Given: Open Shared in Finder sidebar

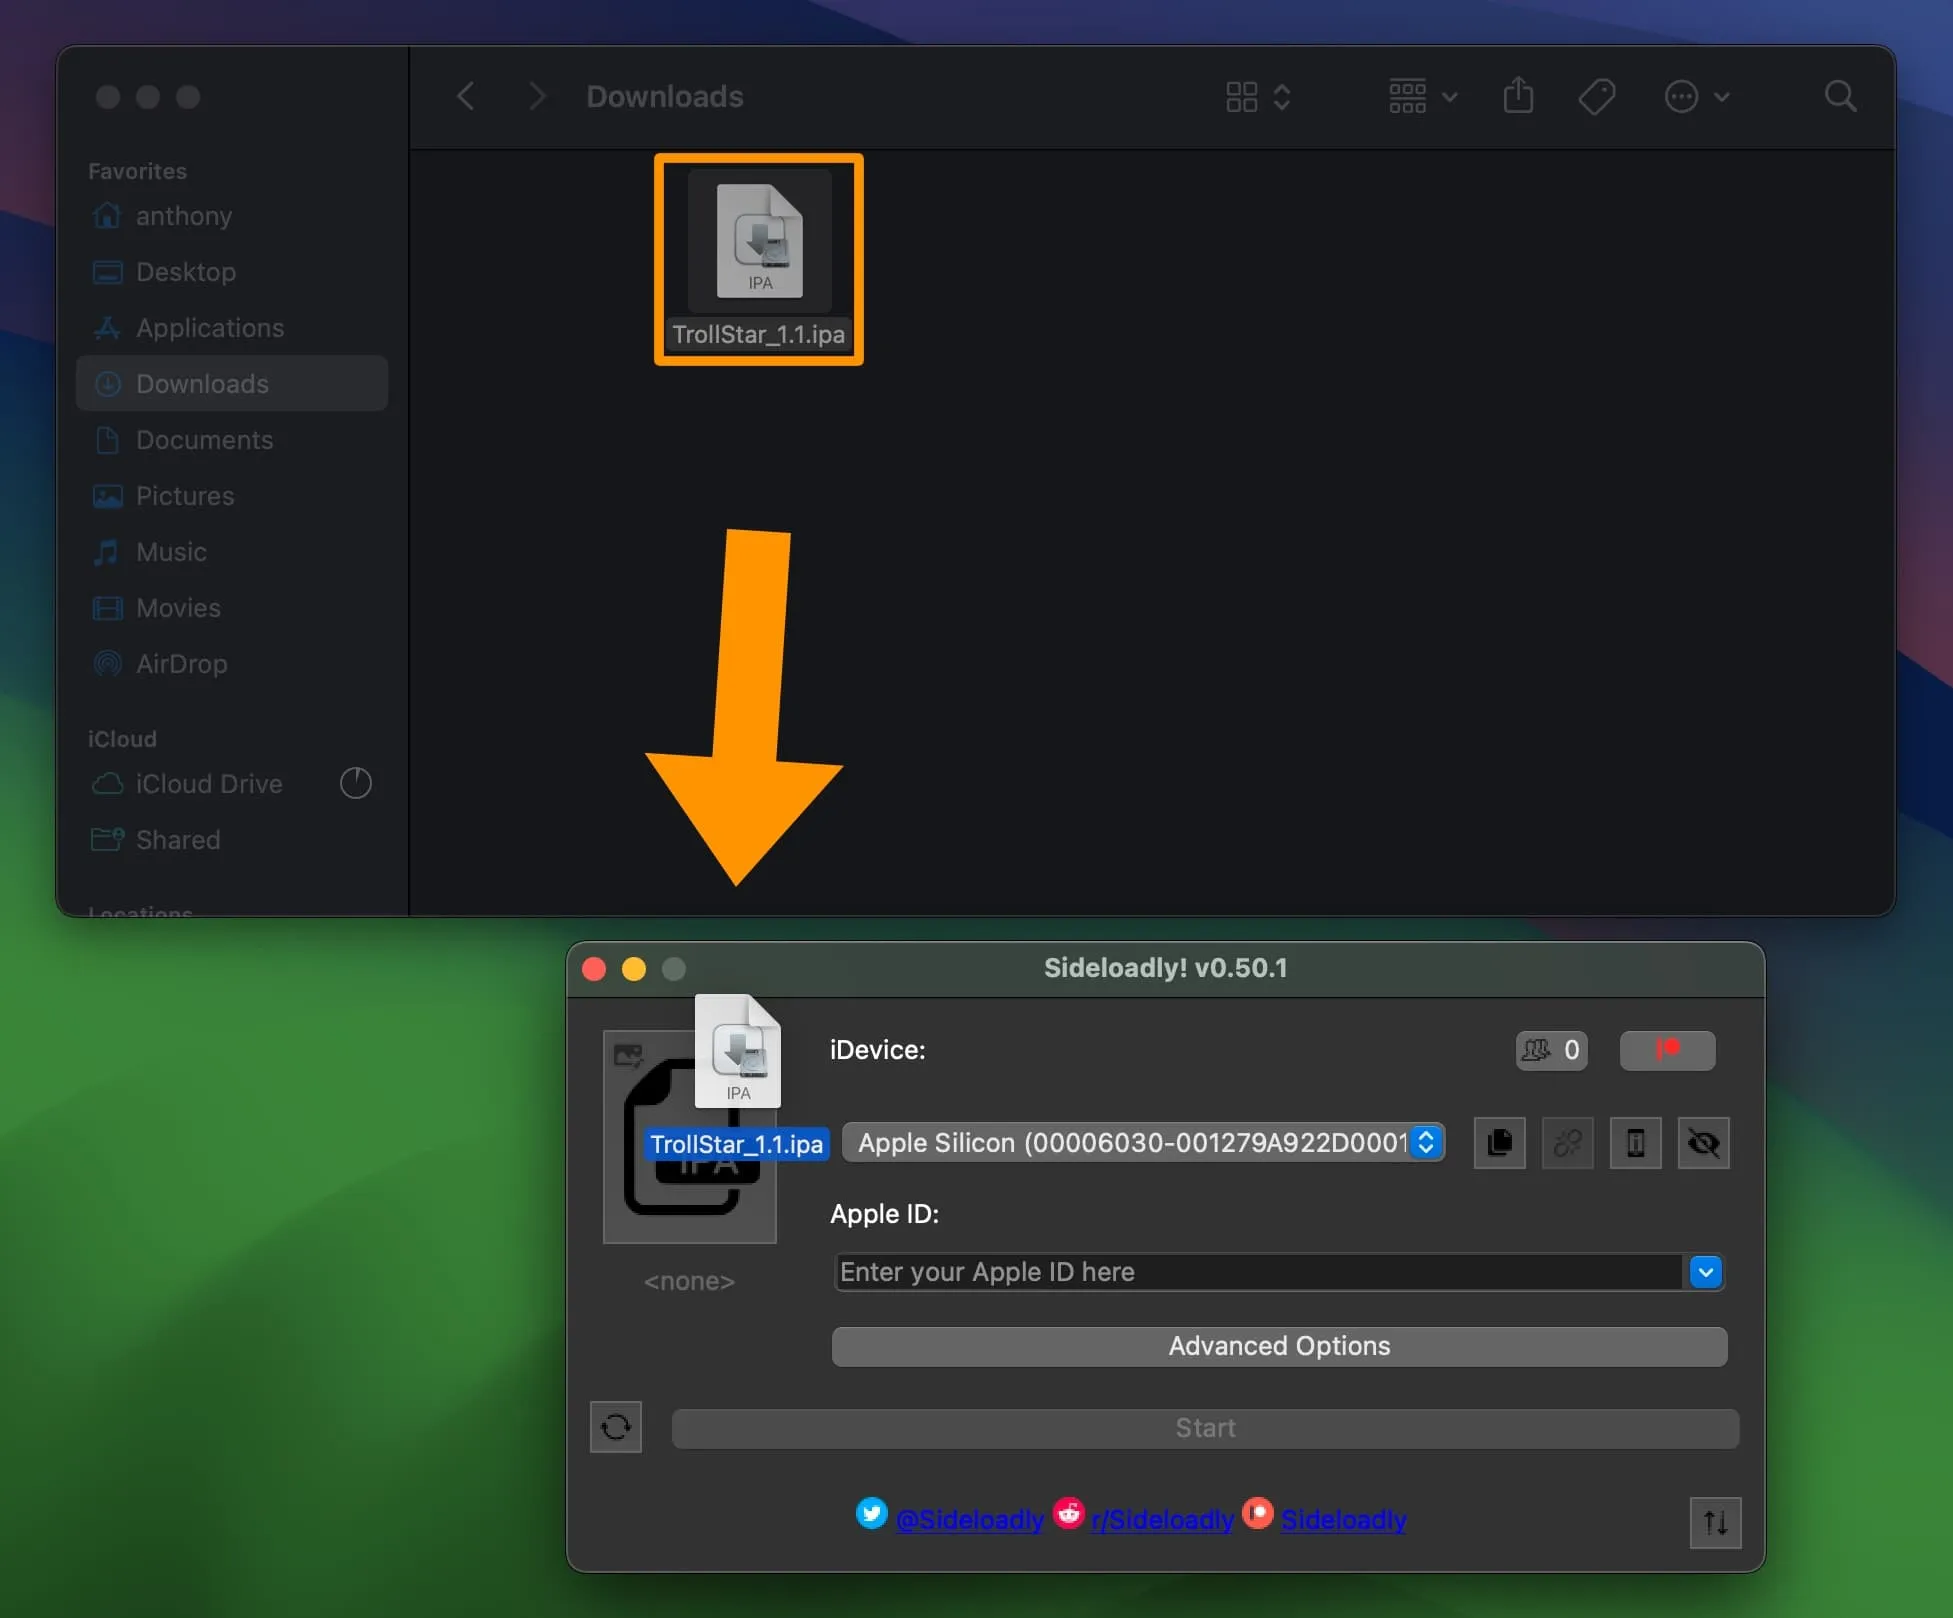Looking at the screenshot, I should coord(232,840).
